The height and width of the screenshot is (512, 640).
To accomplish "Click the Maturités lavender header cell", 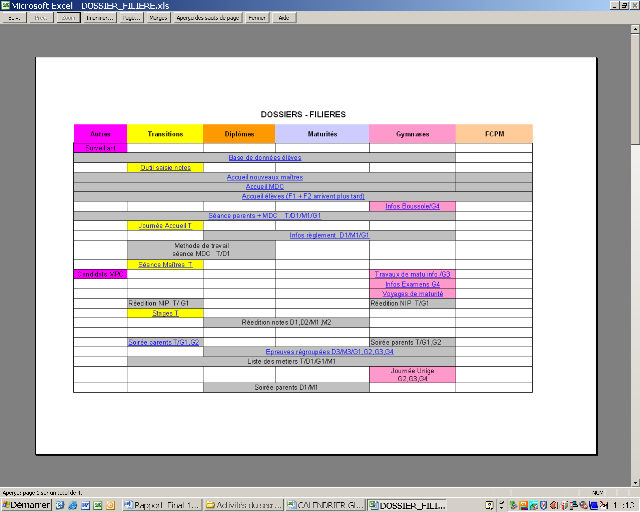I will (322, 134).
